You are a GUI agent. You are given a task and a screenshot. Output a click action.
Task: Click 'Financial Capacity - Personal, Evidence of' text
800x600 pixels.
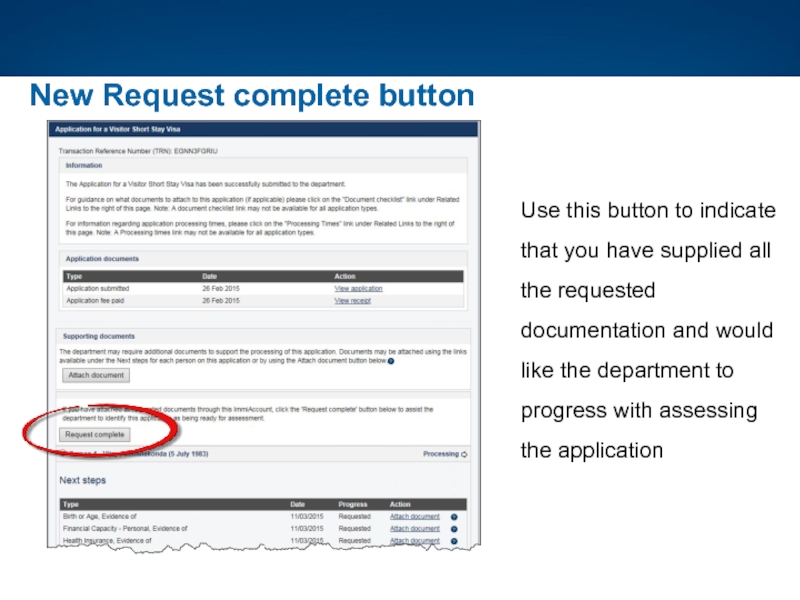pyautogui.click(x=125, y=529)
